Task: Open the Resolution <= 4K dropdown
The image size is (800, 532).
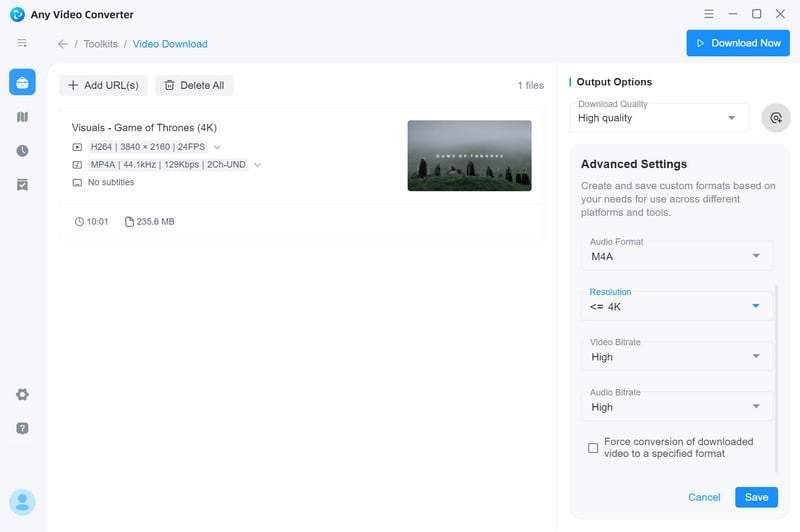Action: click(677, 306)
